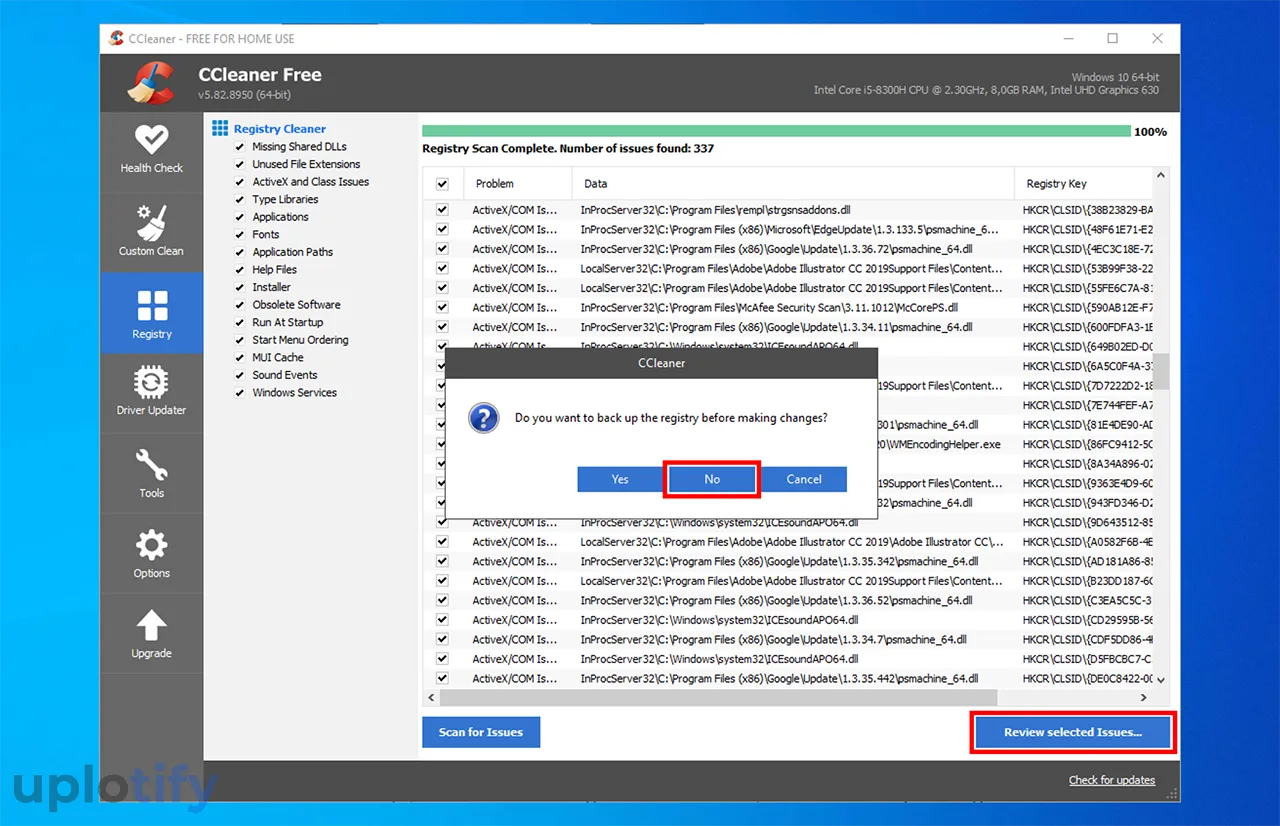
Task: Cancel the registry backup dialog
Action: coord(804,479)
